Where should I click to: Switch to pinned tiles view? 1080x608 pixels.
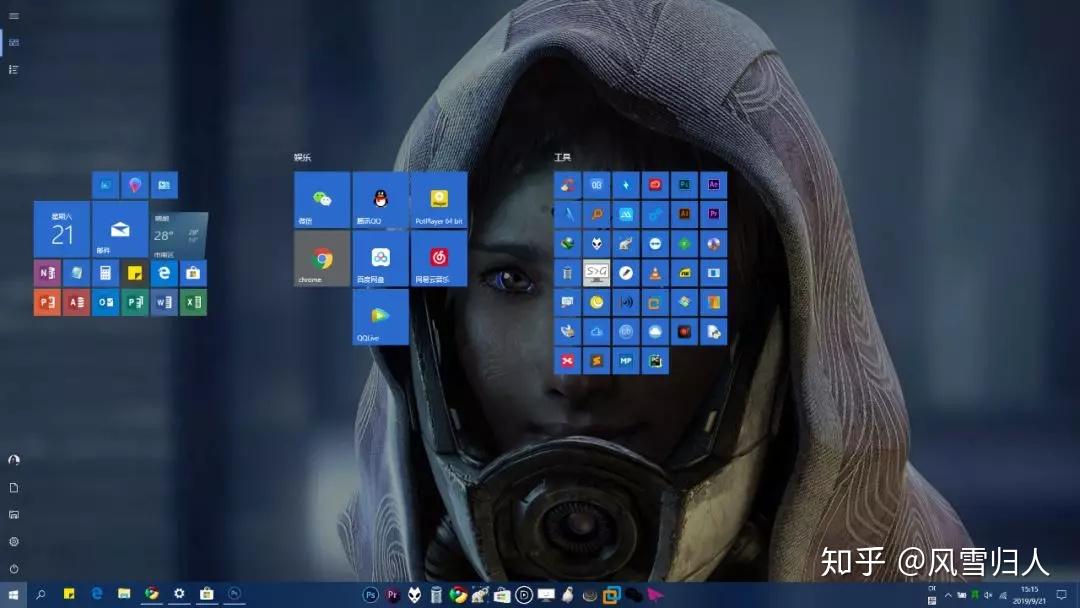[x=14, y=43]
